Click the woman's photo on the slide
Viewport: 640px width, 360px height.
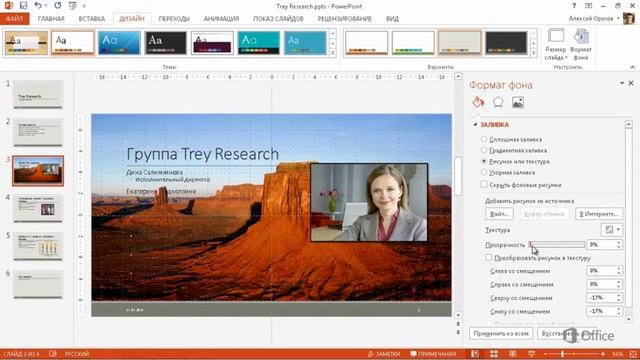click(x=369, y=202)
